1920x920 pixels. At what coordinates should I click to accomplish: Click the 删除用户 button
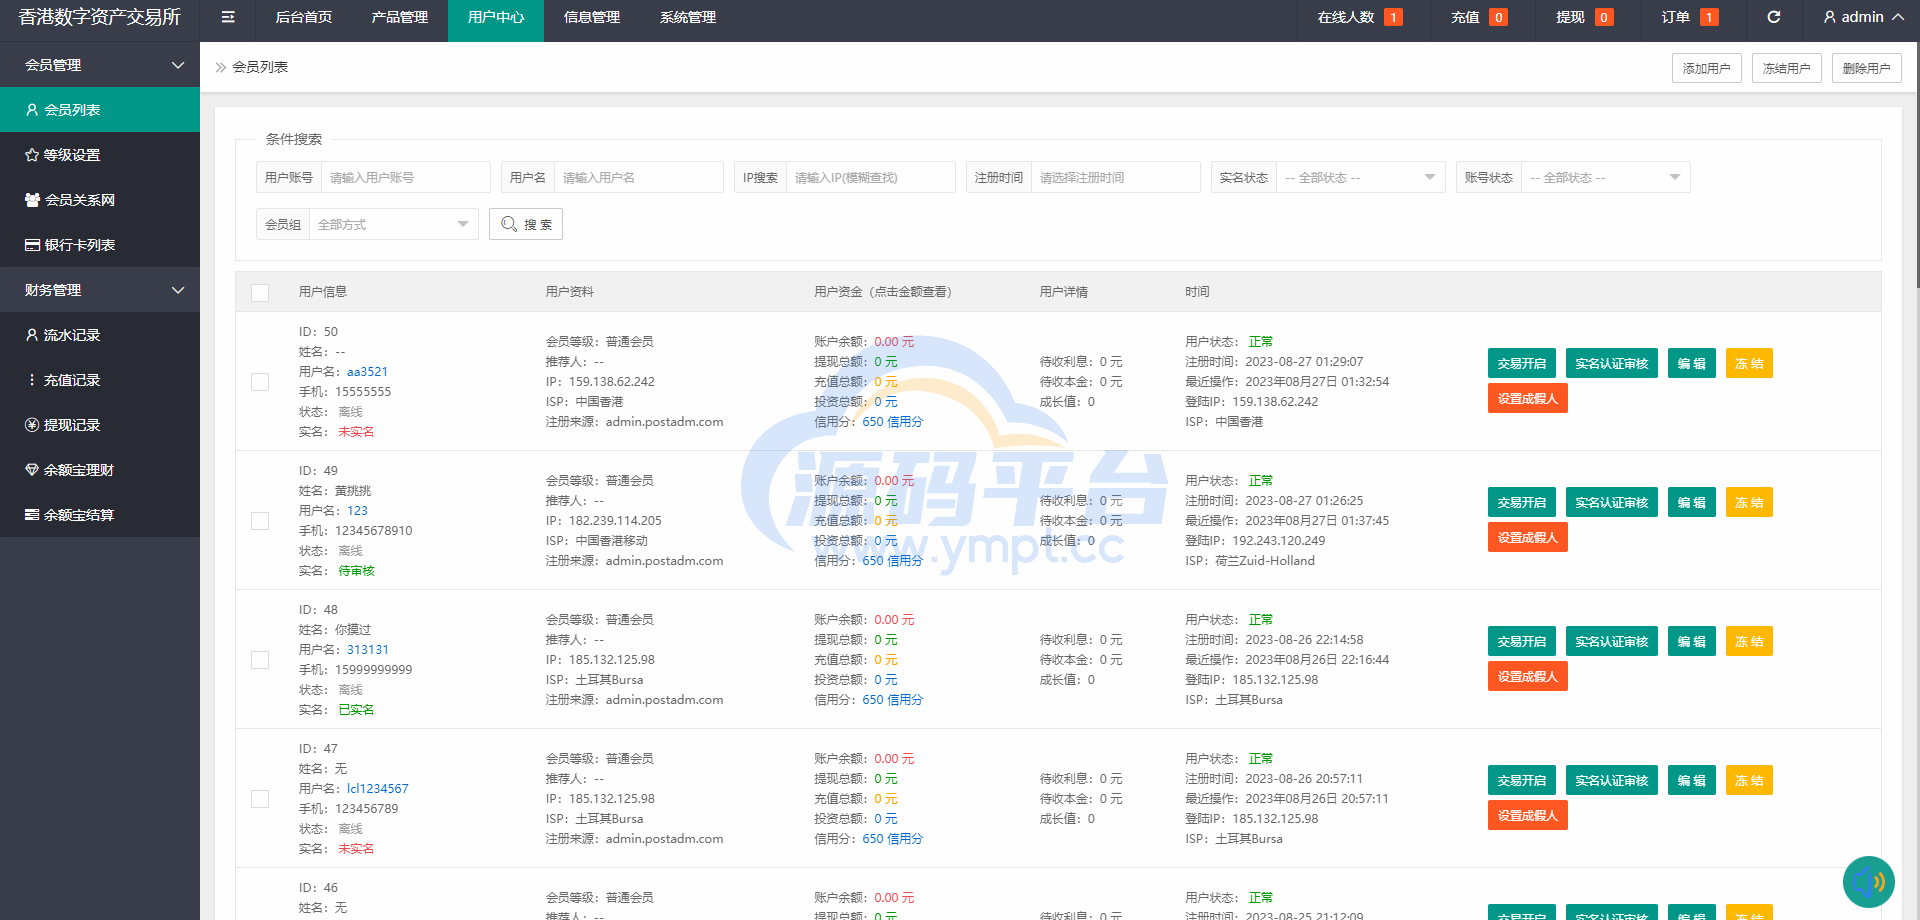click(x=1867, y=68)
